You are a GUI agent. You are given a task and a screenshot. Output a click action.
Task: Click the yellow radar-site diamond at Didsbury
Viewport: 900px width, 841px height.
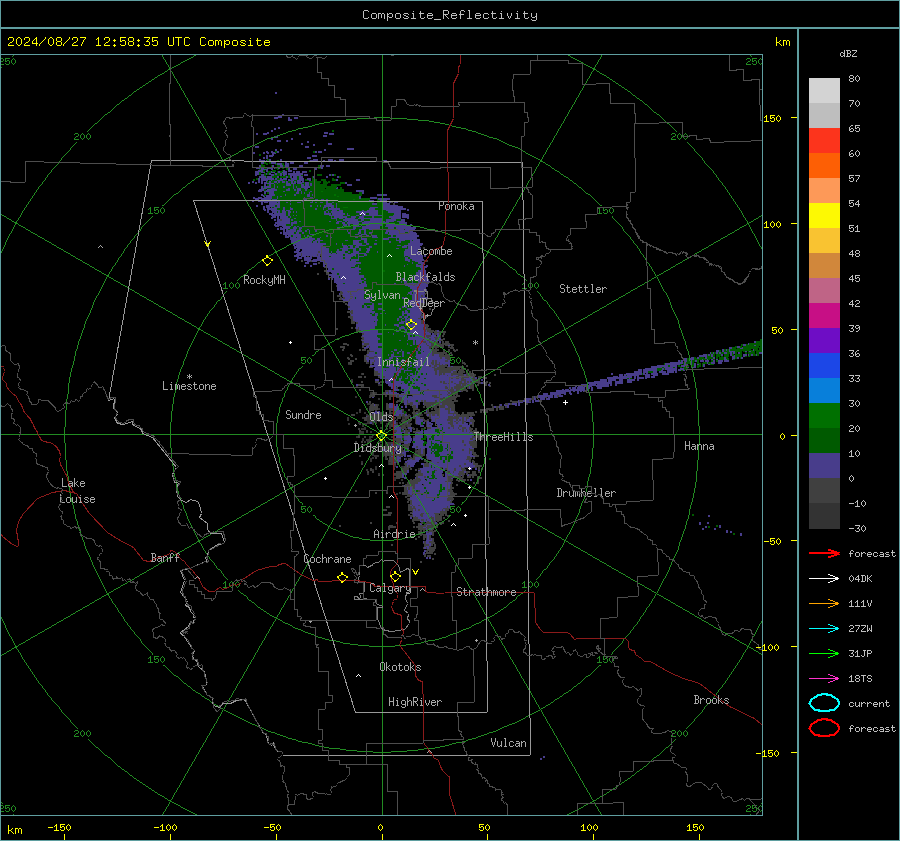[381, 436]
